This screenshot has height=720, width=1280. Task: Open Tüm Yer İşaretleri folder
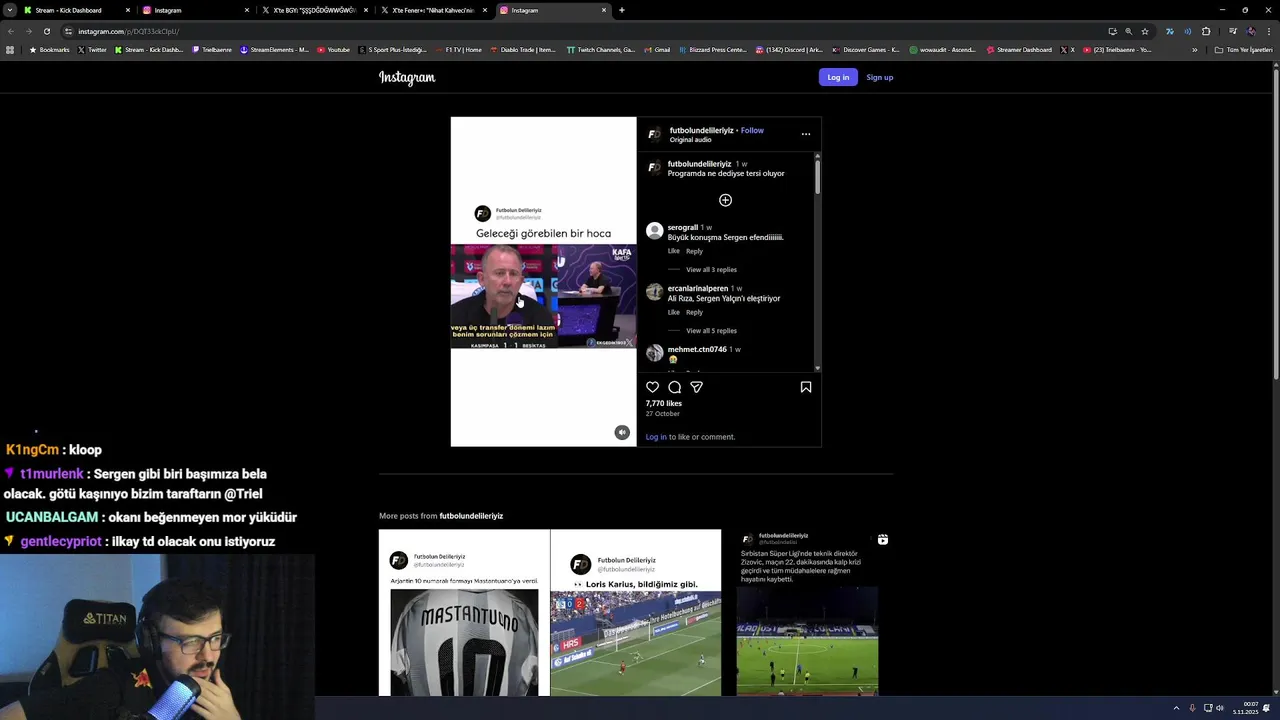pos(1243,49)
